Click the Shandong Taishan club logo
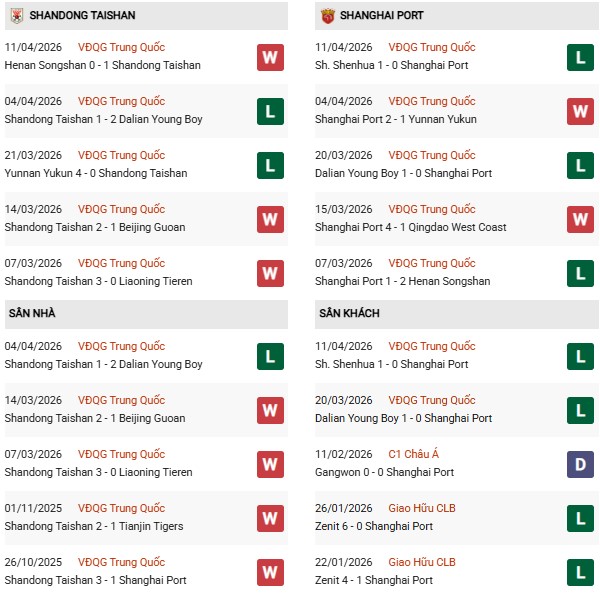Screen dimensions: 600x594 [x=15, y=15]
